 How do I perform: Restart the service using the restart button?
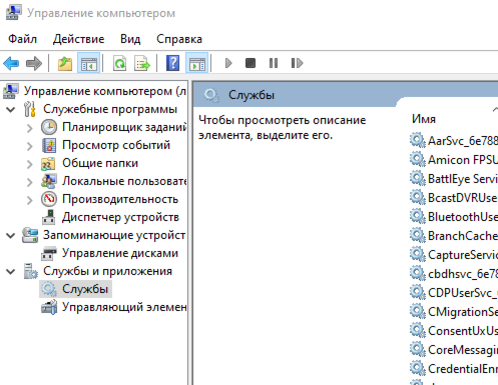tap(297, 63)
